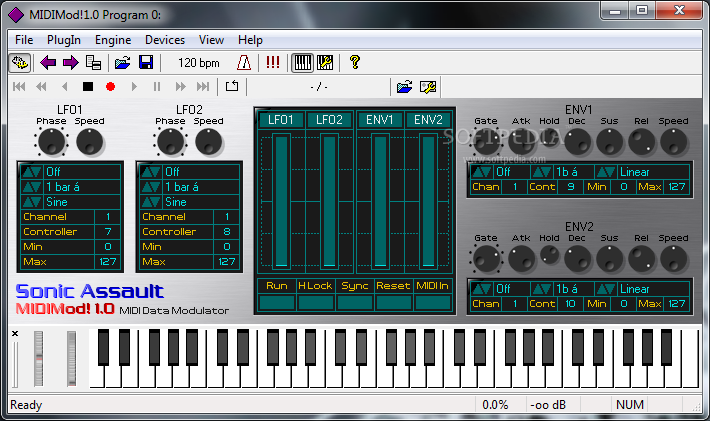Toggle the metronome icon
The height and width of the screenshot is (421, 710).
[244, 62]
